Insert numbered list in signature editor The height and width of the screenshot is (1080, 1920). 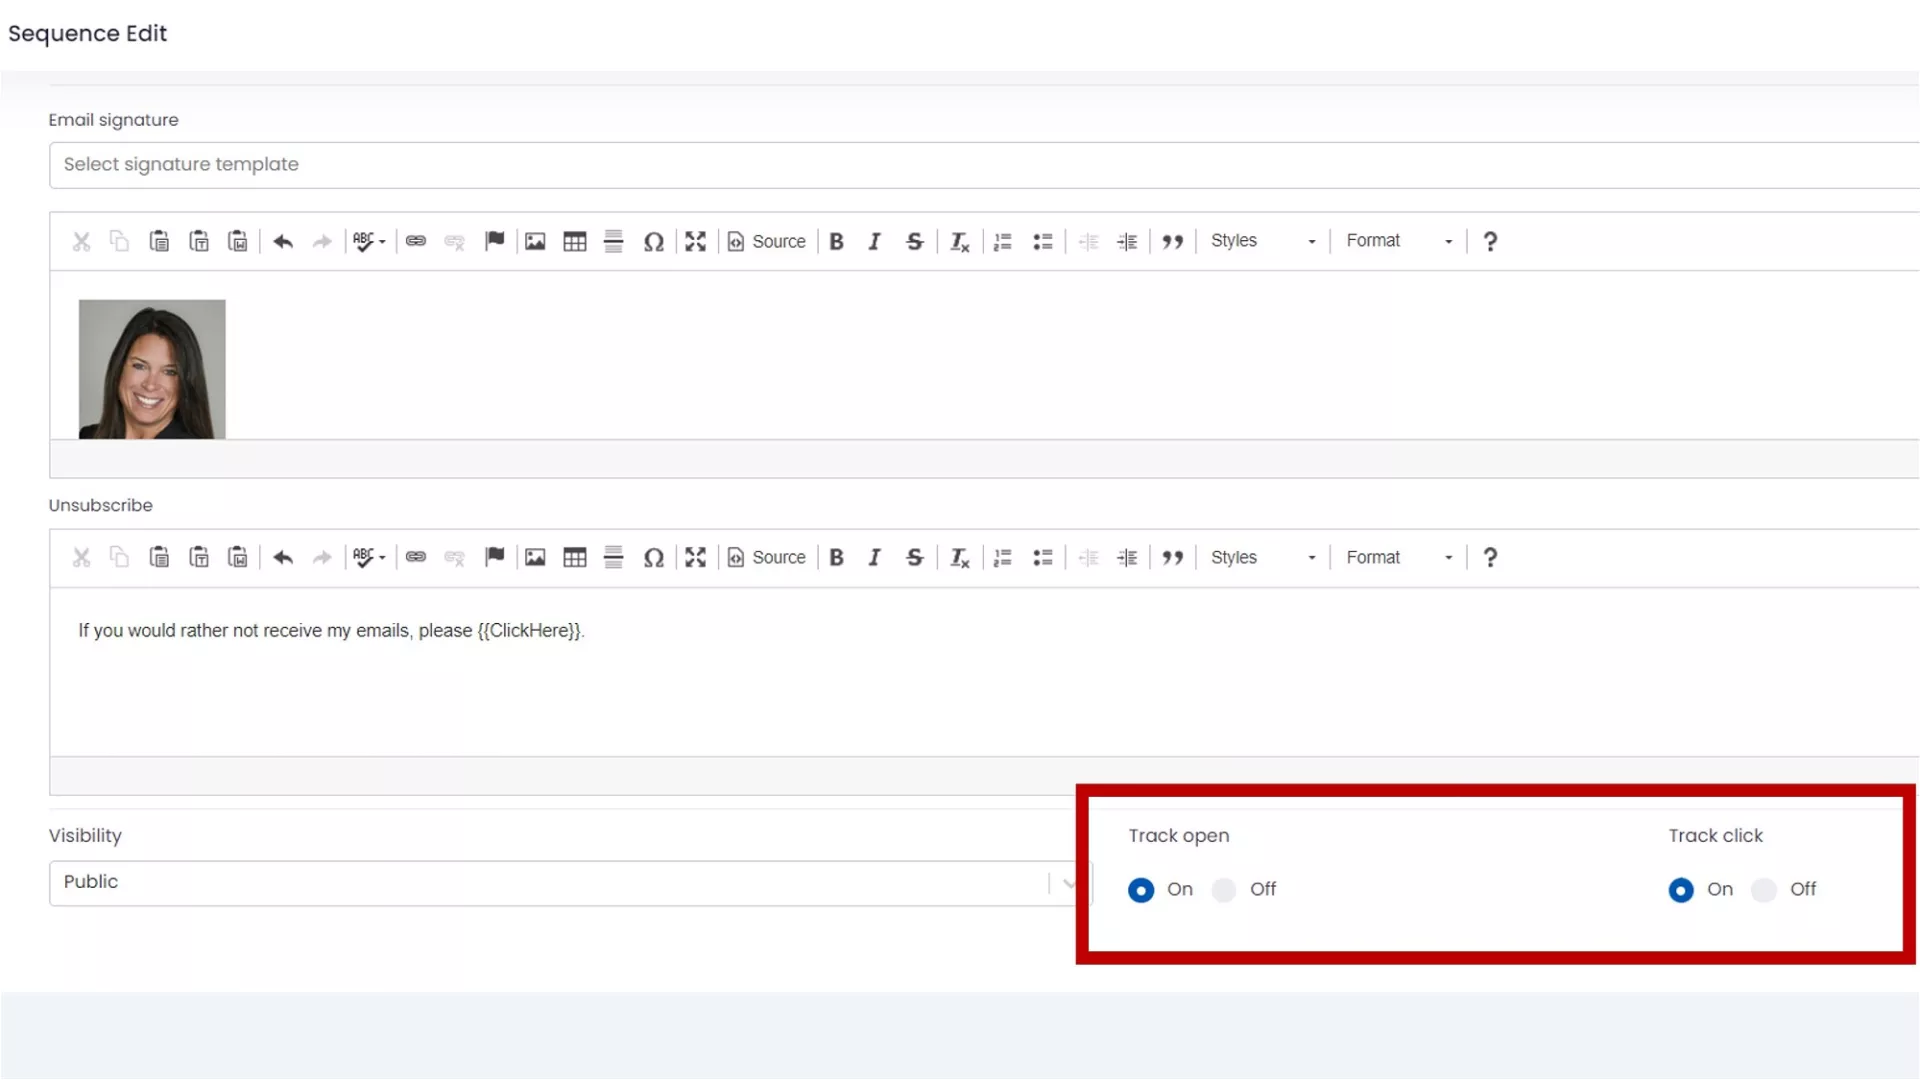pyautogui.click(x=1002, y=241)
